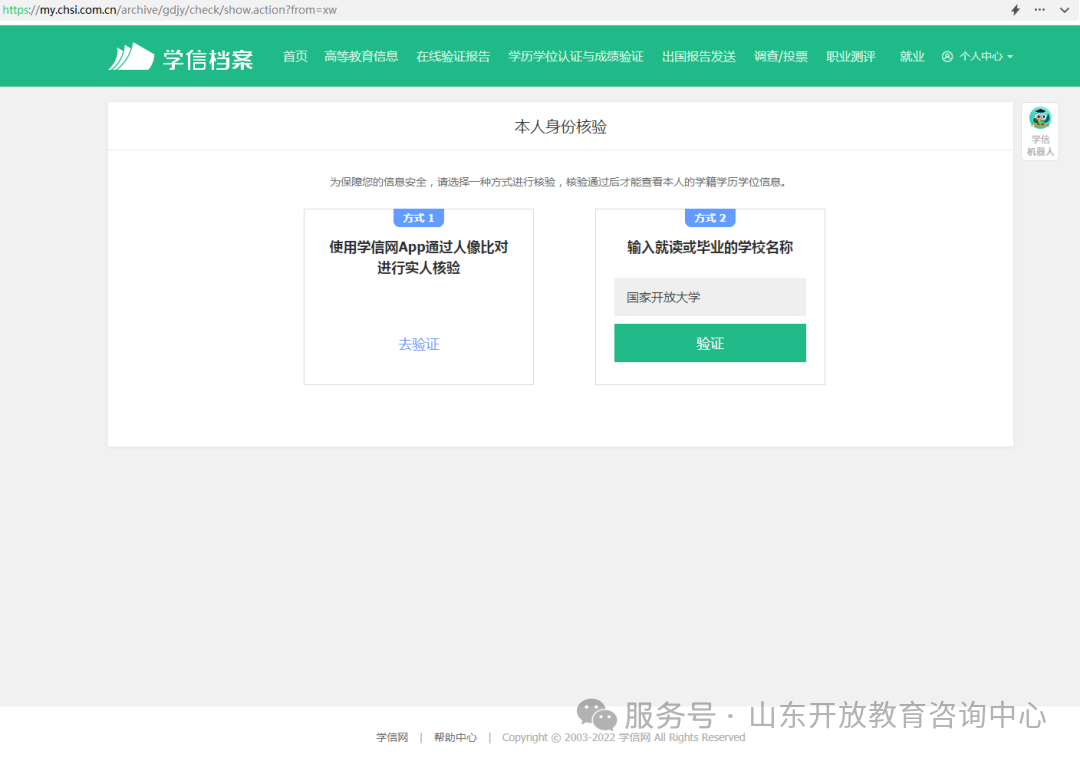Open 就业 menu item
This screenshot has width=1080, height=758.
click(912, 56)
